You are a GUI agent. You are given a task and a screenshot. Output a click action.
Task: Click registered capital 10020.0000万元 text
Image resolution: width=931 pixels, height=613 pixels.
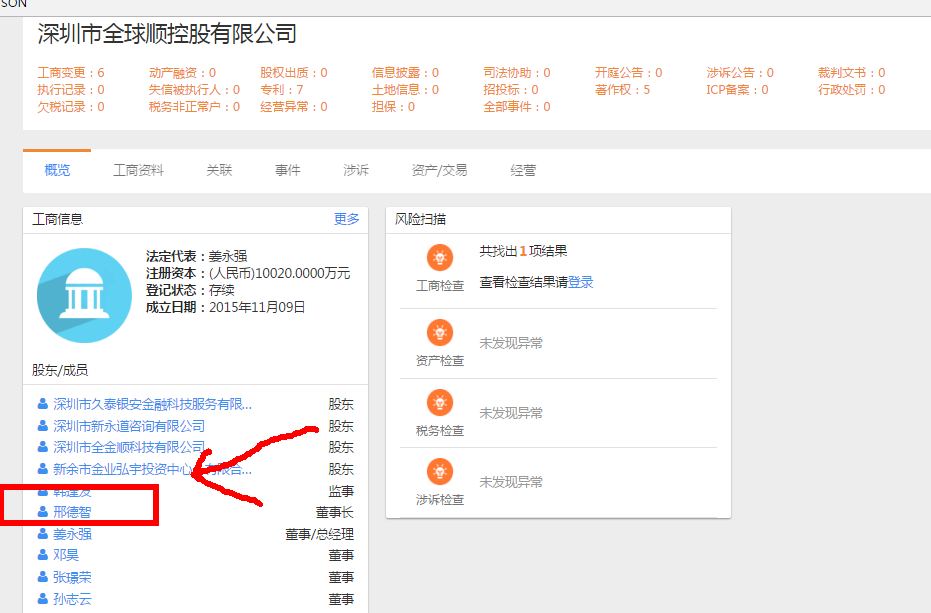pyautogui.click(x=280, y=273)
